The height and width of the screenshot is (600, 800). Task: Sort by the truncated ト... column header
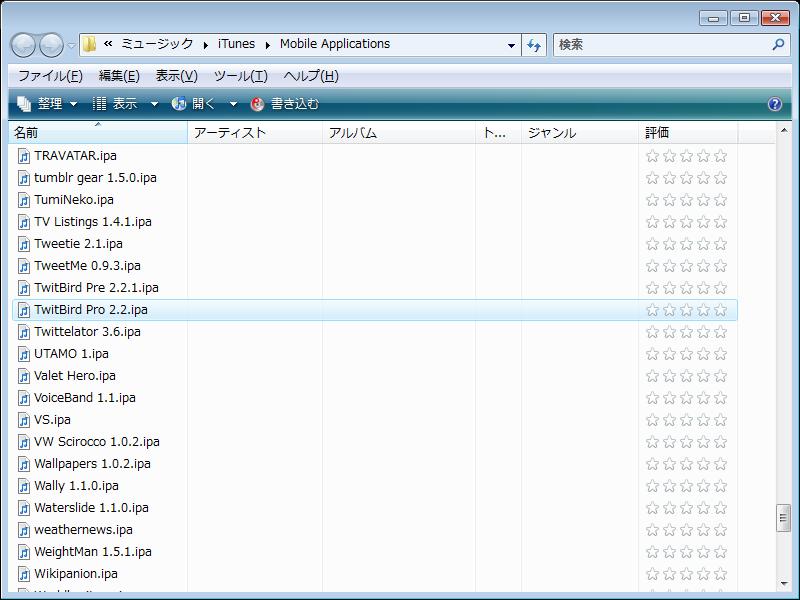tap(498, 133)
